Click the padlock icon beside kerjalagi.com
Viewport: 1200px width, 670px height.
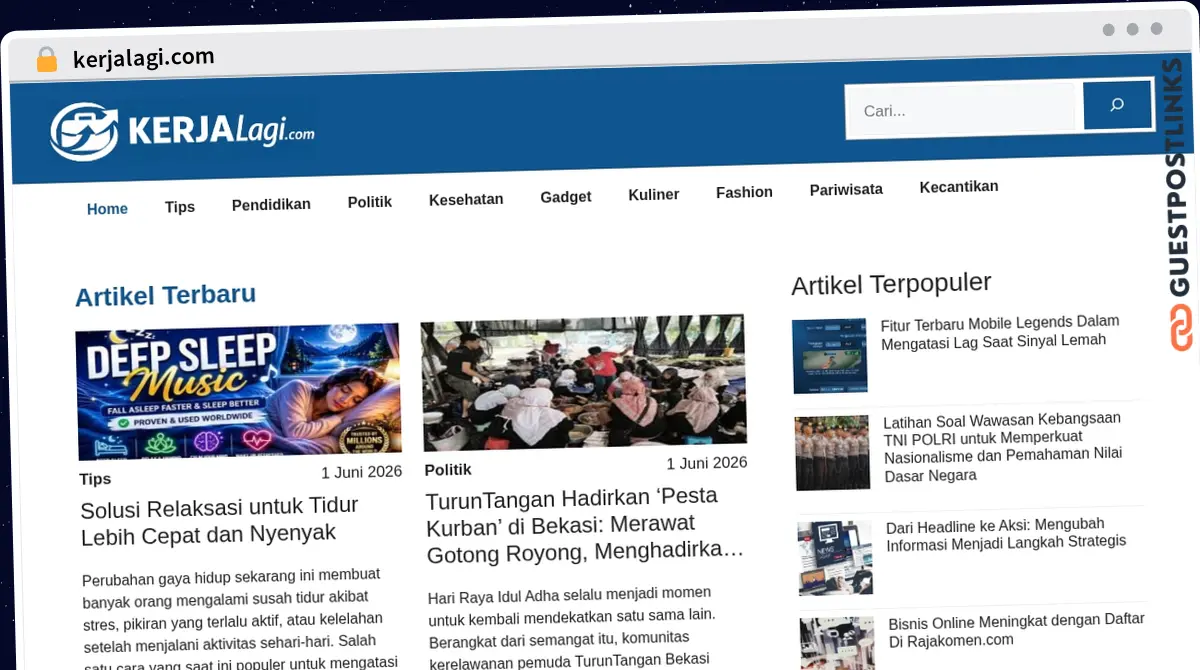pyautogui.click(x=46, y=60)
